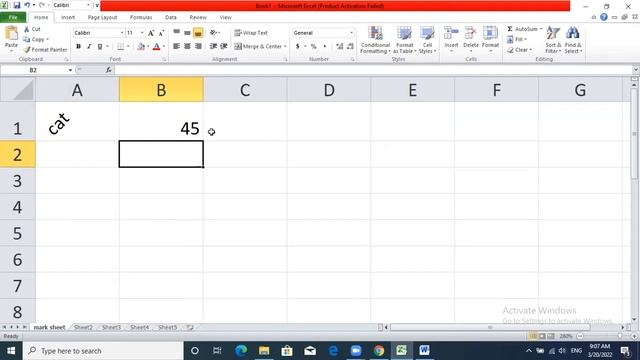The image size is (640, 360).
Task: Expand the Merge & Center dropdown arrow
Action: coord(285,47)
